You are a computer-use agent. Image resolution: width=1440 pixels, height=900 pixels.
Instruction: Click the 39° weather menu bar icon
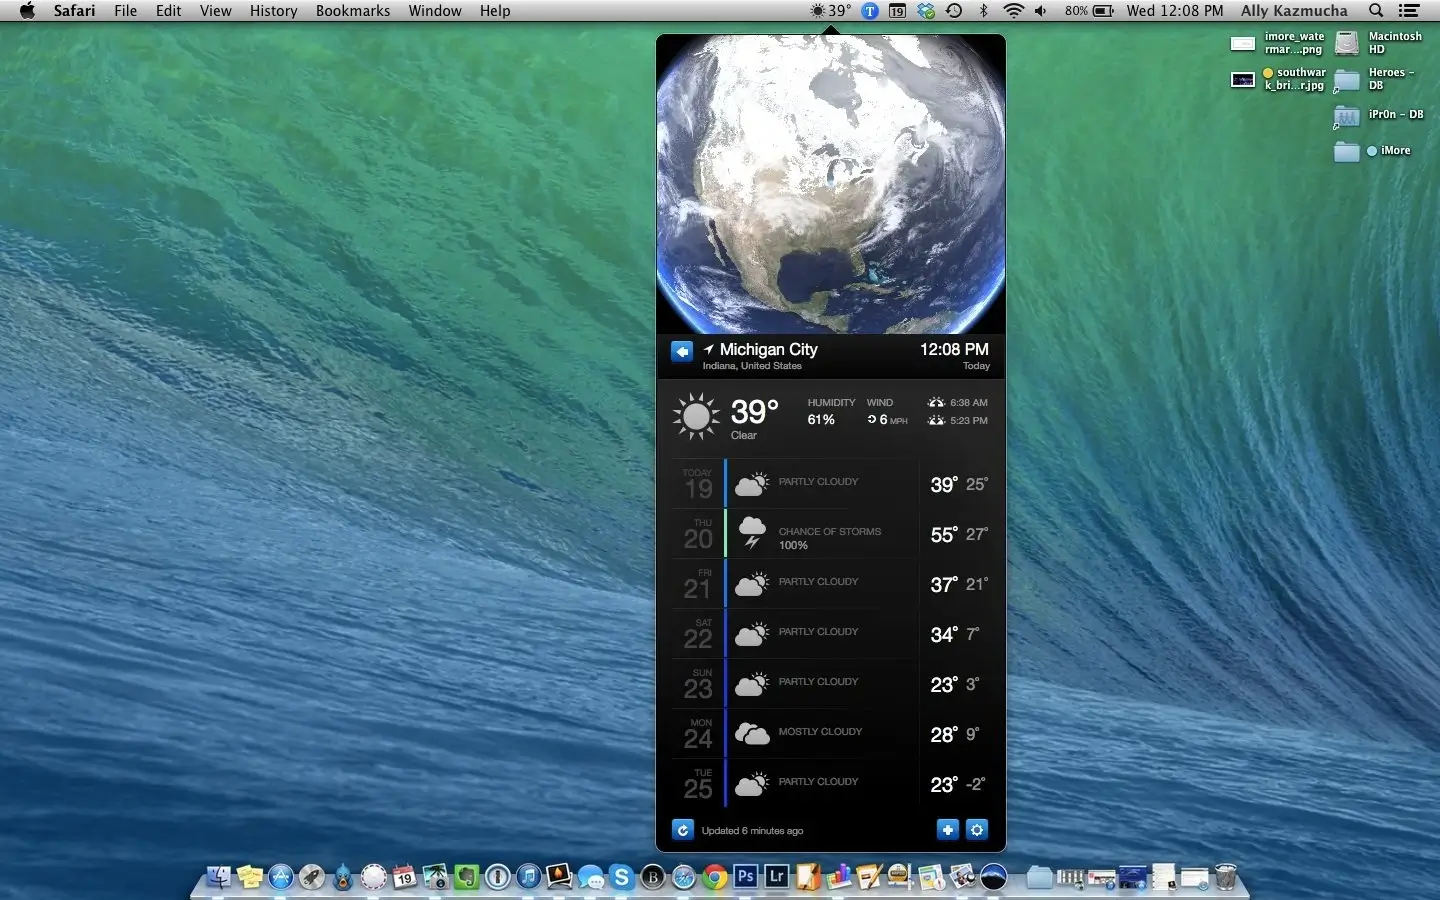[831, 11]
